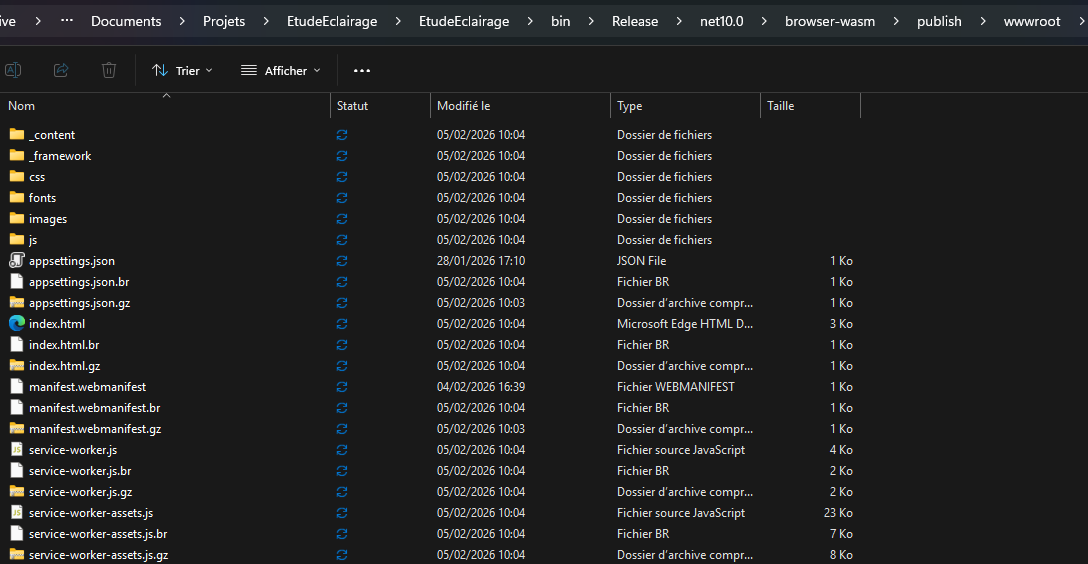Click the sync status icon for fonts

click(x=342, y=198)
